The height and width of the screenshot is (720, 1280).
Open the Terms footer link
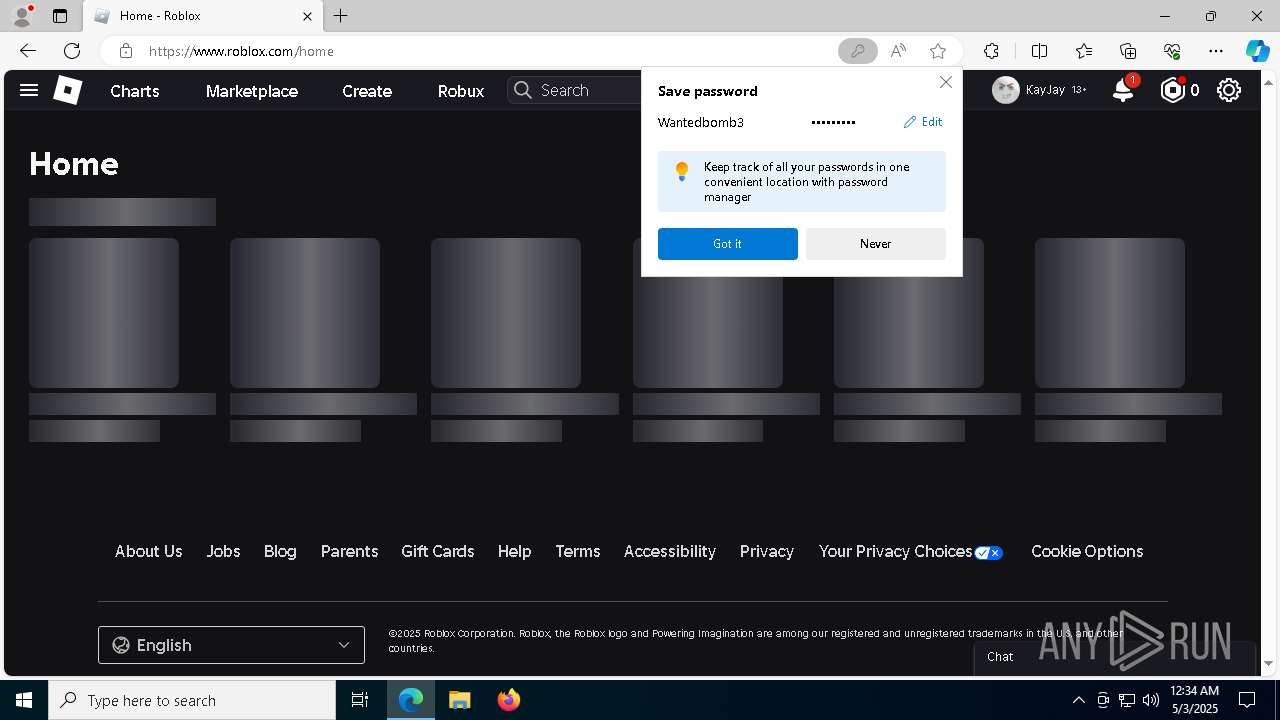[578, 551]
